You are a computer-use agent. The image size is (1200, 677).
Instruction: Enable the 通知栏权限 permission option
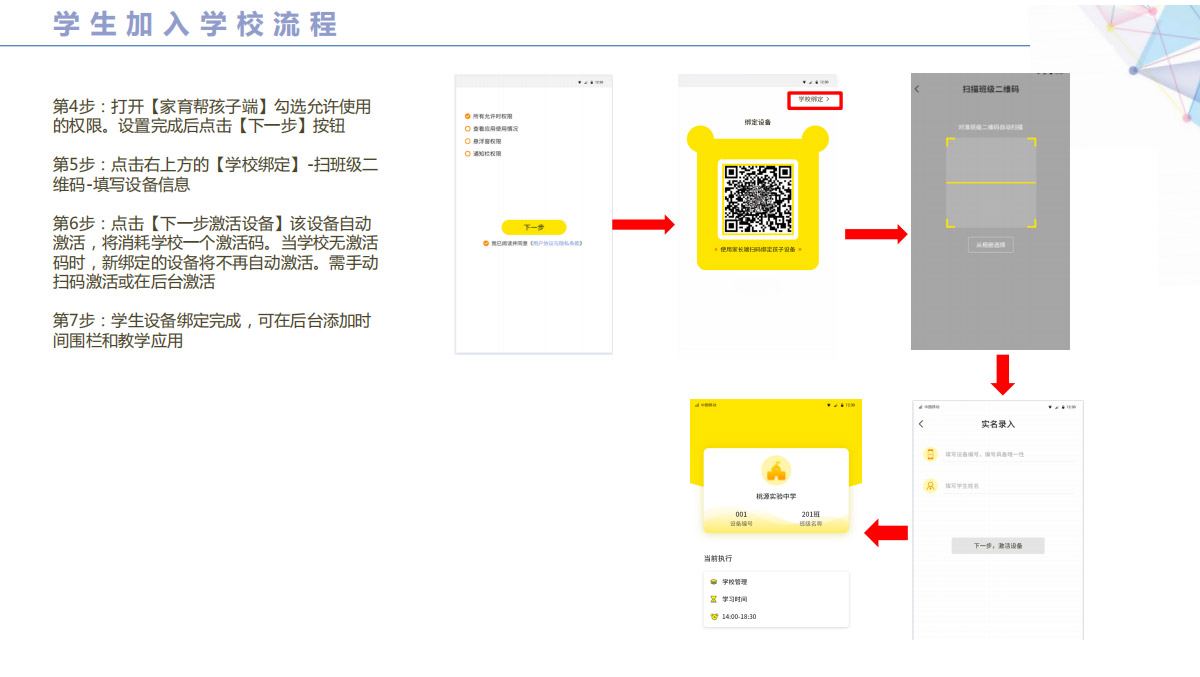pos(467,154)
